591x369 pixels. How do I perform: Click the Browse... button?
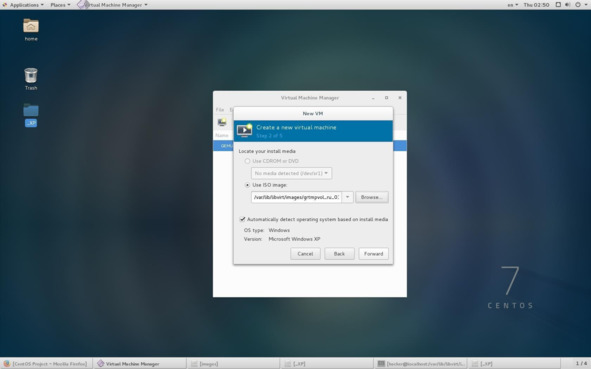[372, 197]
